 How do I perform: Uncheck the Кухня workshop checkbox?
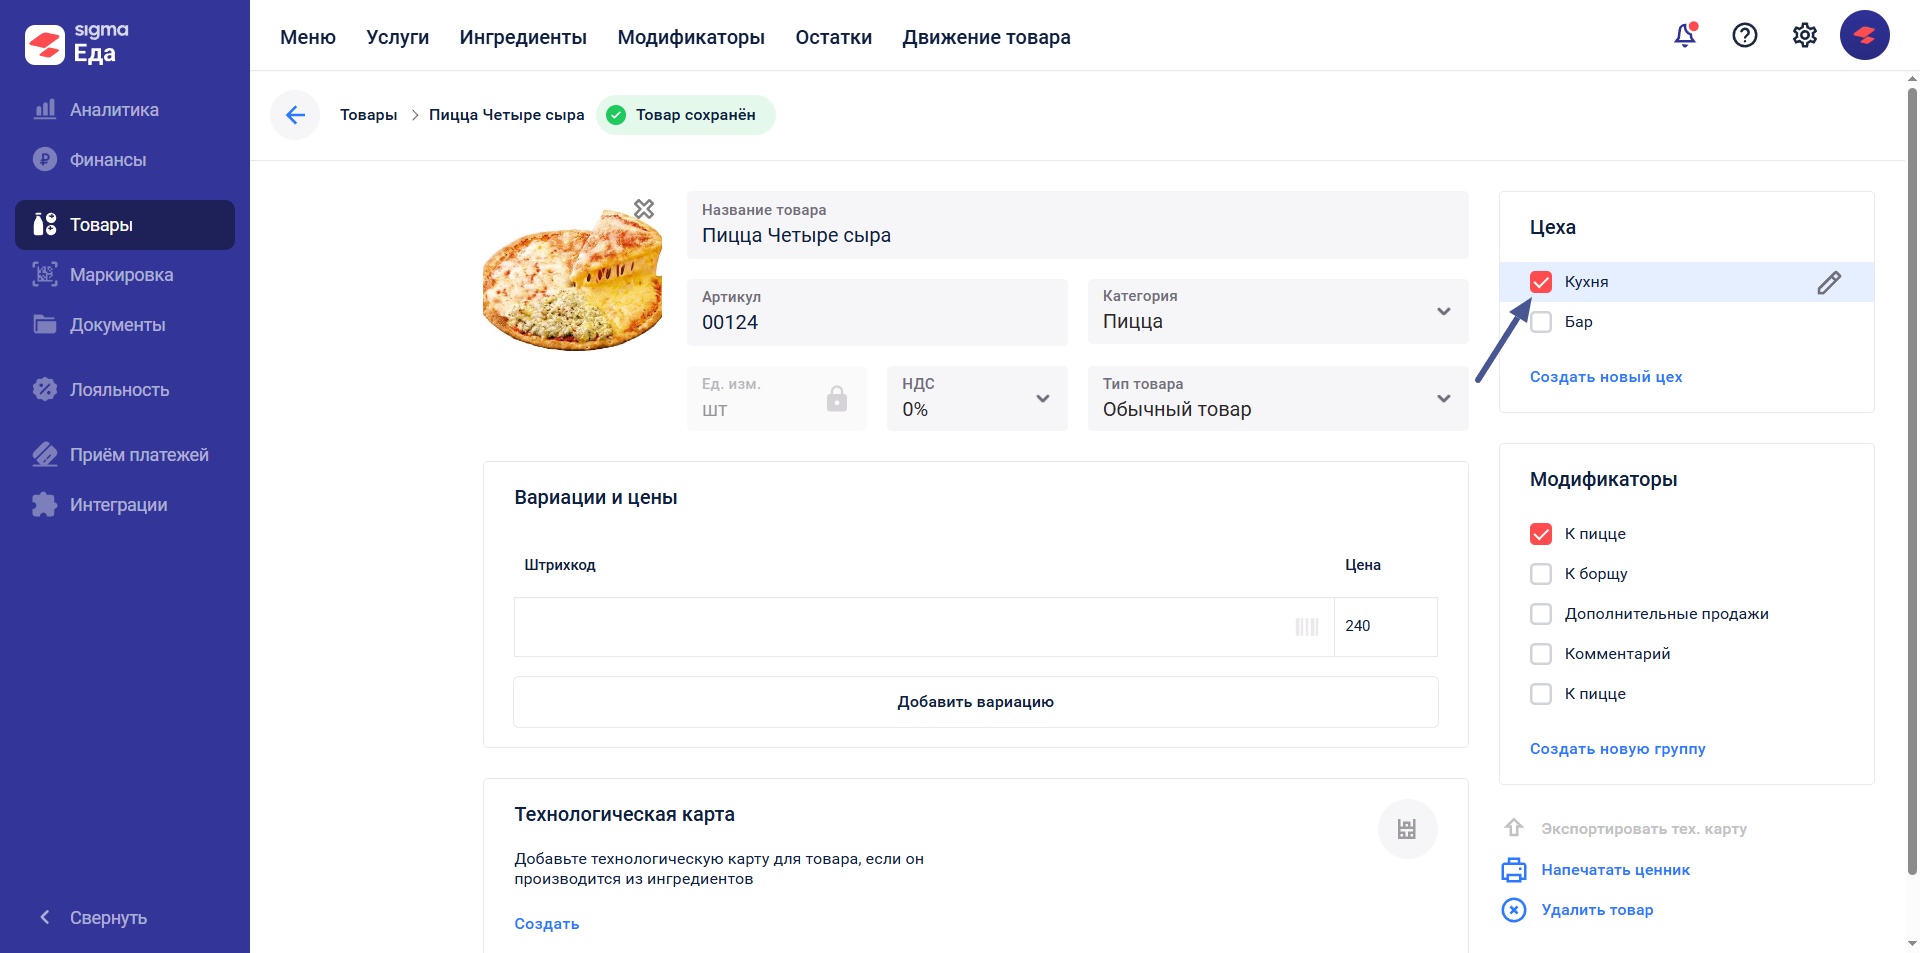(1541, 282)
